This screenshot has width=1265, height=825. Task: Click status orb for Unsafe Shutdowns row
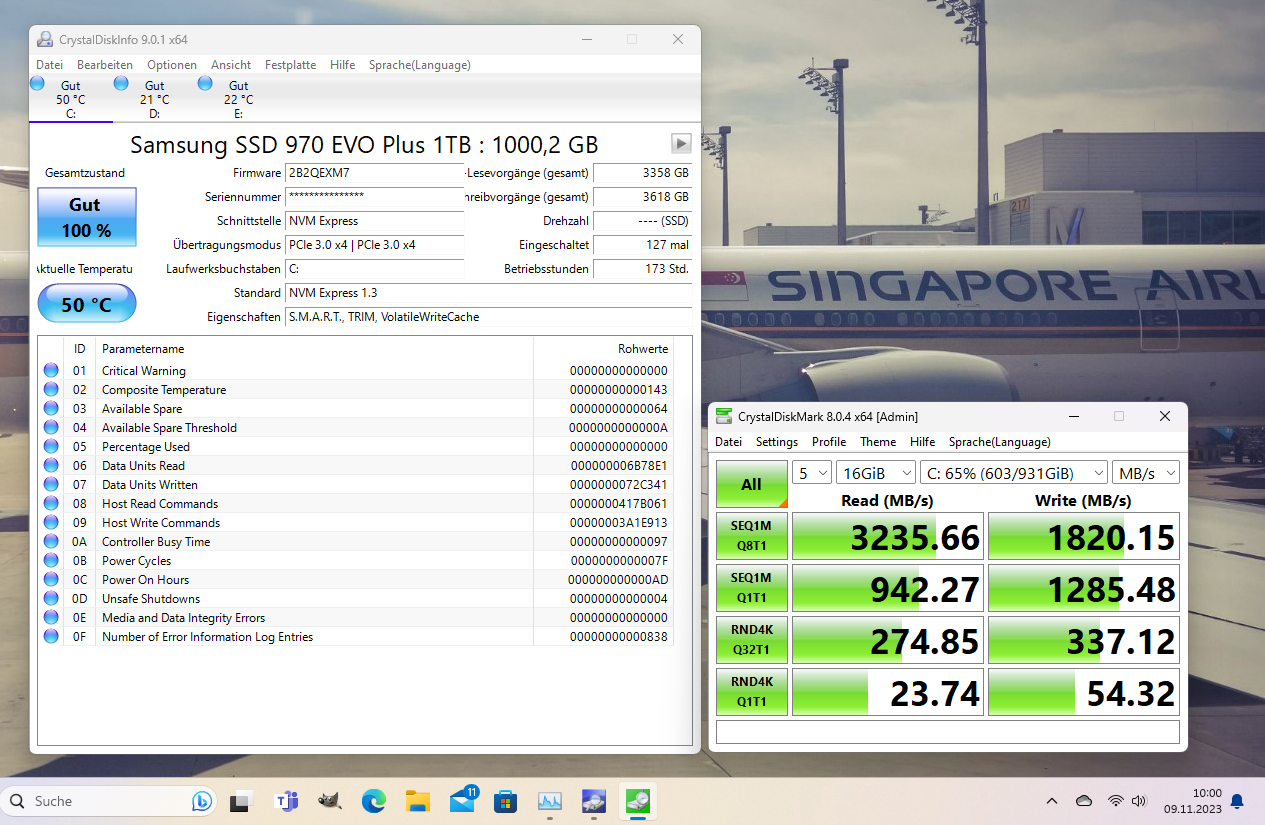tap(51, 599)
